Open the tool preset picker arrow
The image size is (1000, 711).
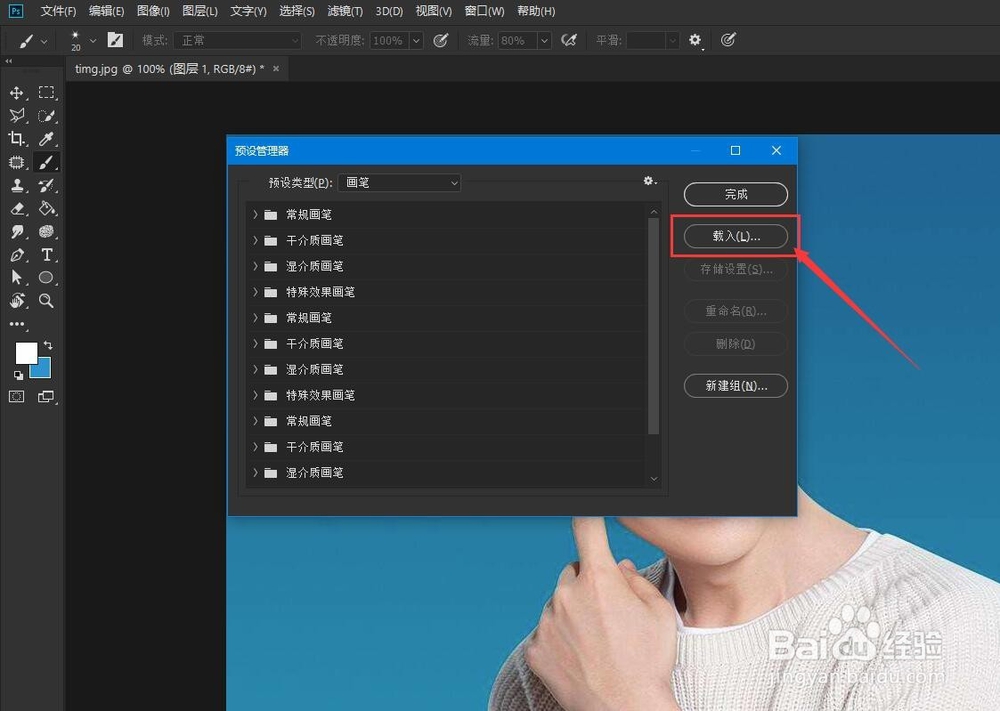(44, 41)
